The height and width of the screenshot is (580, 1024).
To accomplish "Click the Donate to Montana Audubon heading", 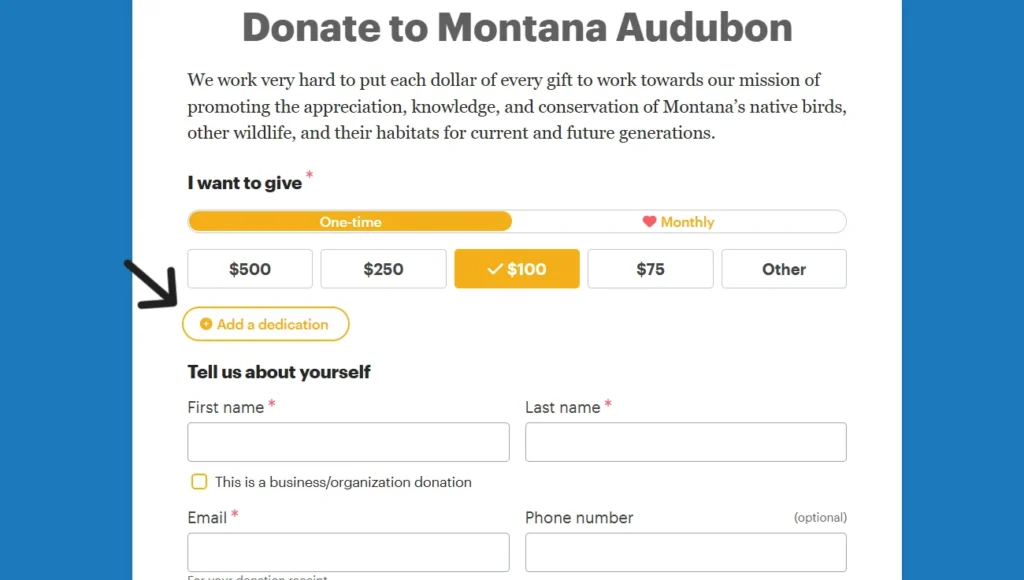I will click(x=517, y=27).
